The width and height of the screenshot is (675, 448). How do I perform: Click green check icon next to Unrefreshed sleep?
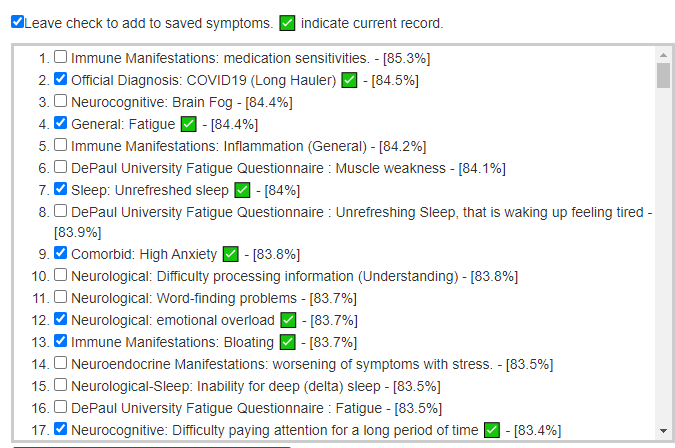coord(242,190)
